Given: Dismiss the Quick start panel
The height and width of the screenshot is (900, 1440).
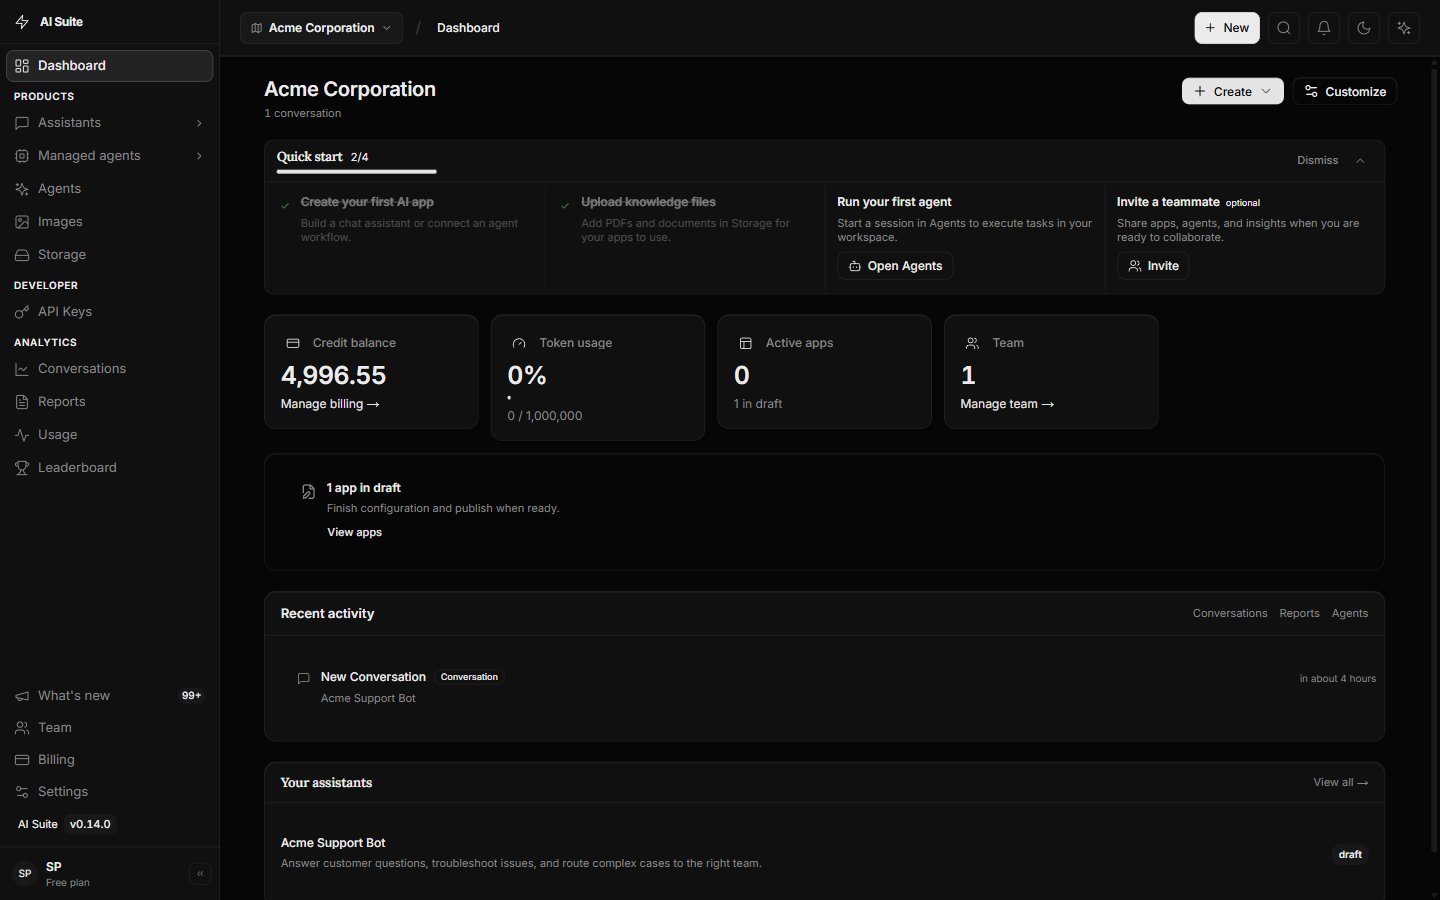Looking at the screenshot, I should pyautogui.click(x=1317, y=160).
